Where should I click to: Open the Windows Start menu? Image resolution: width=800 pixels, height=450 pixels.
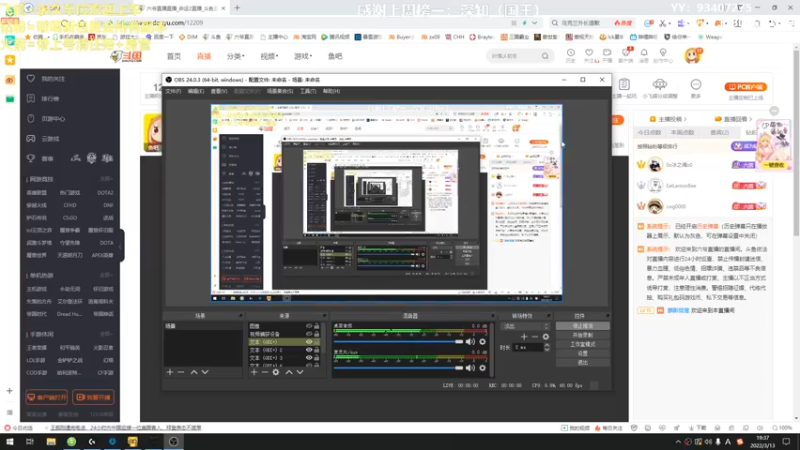pos(9,442)
